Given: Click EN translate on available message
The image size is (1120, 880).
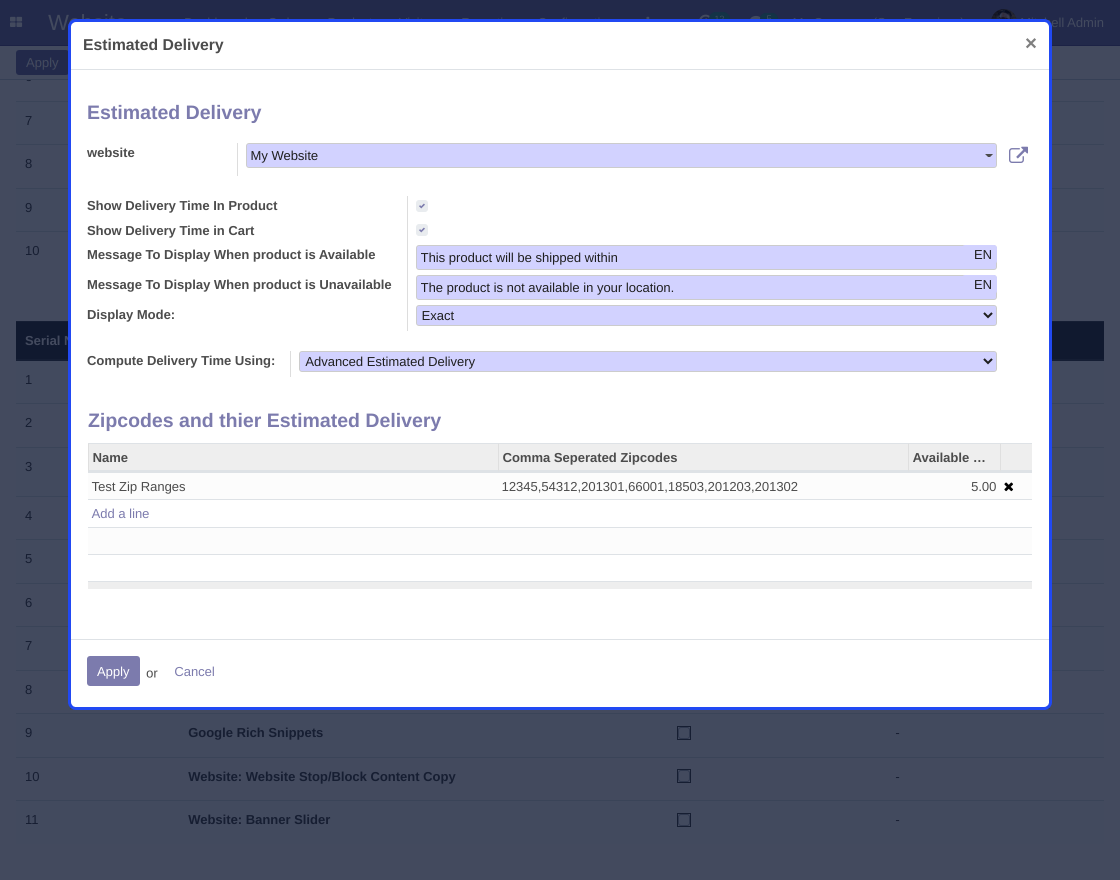Looking at the screenshot, I should tap(982, 255).
